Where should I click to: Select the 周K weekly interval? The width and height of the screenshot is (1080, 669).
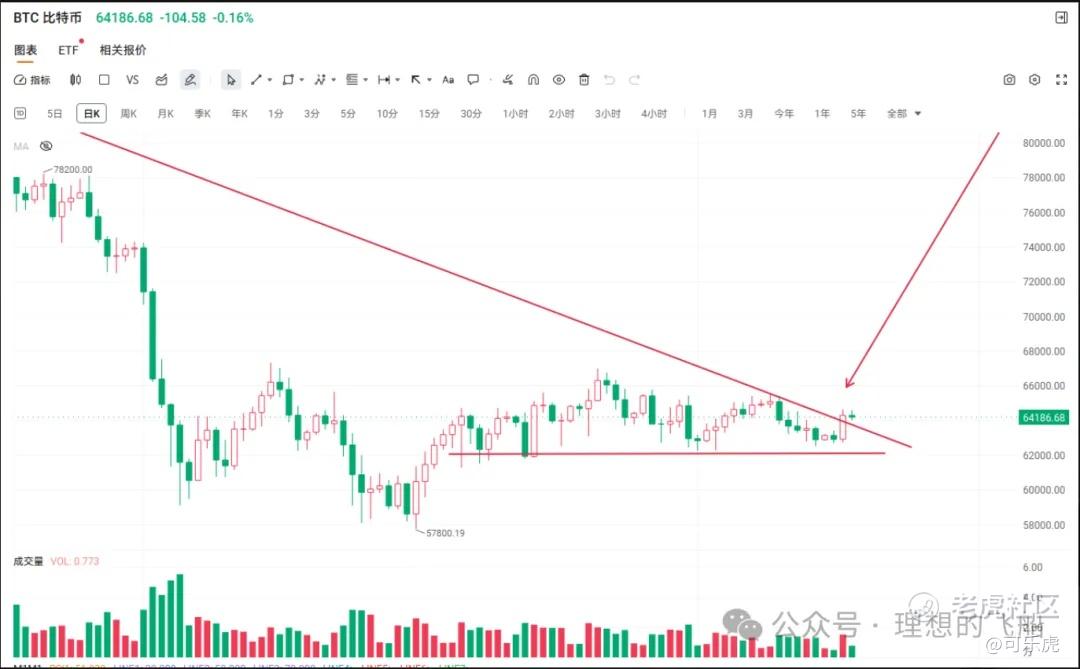129,114
